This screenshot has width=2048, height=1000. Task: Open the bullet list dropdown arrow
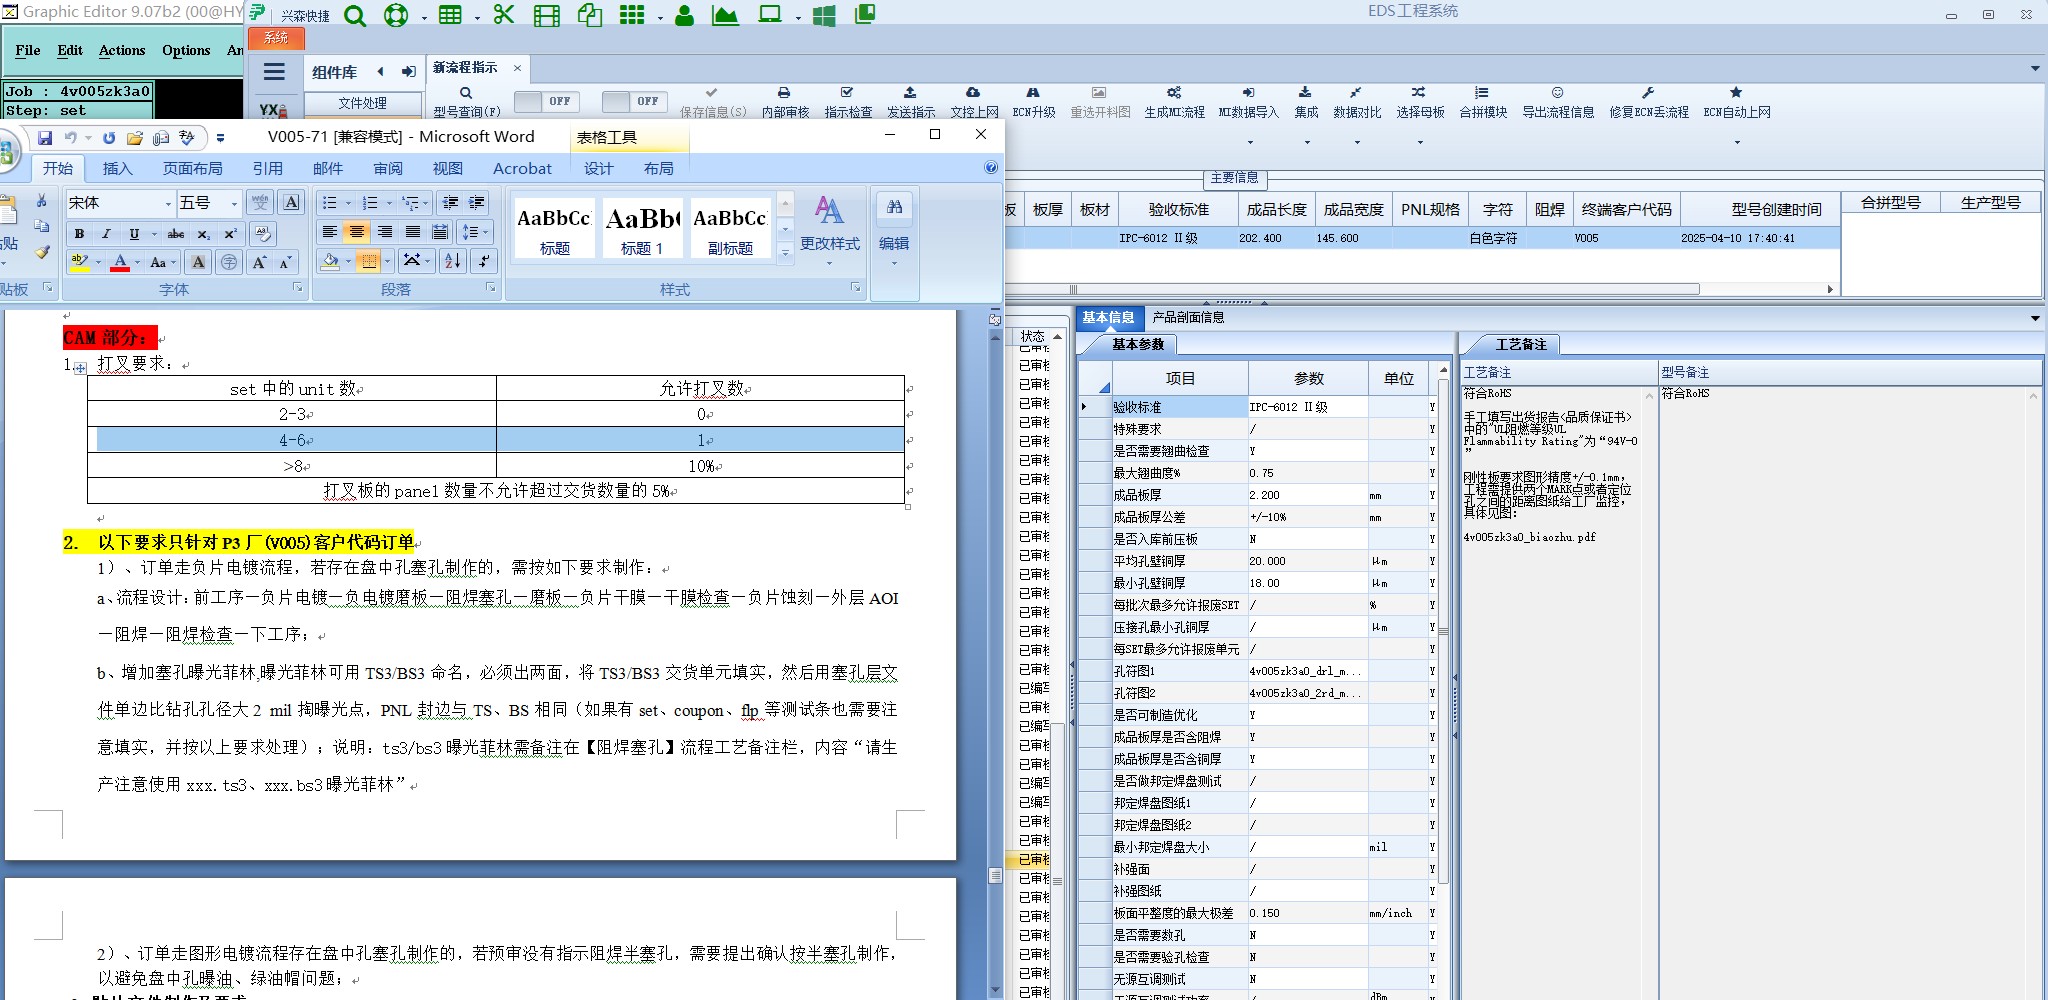pos(348,203)
